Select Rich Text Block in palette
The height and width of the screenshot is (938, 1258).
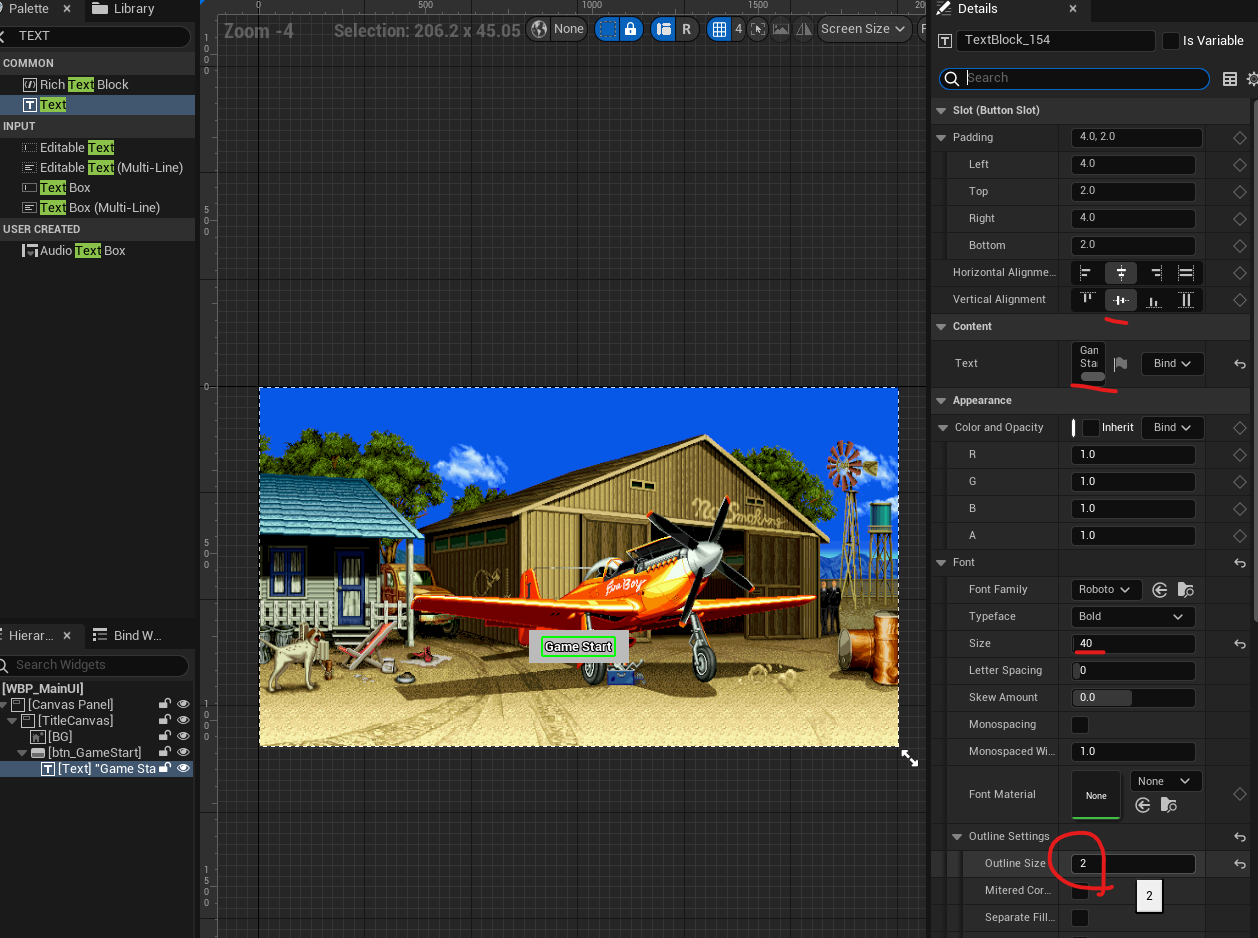click(84, 85)
